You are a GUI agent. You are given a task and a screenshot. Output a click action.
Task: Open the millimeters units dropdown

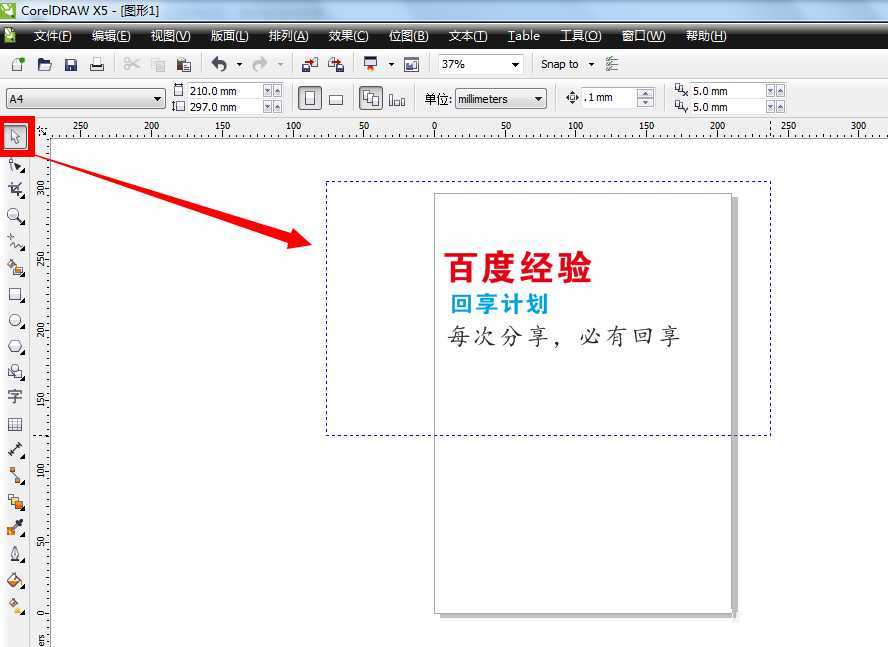(x=537, y=98)
